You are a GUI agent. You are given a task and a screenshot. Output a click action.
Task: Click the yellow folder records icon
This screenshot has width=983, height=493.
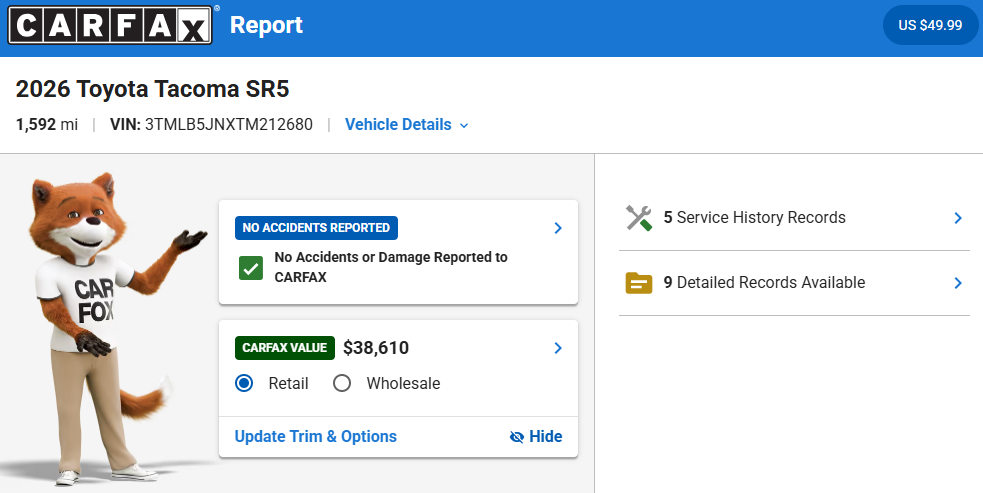tap(639, 283)
